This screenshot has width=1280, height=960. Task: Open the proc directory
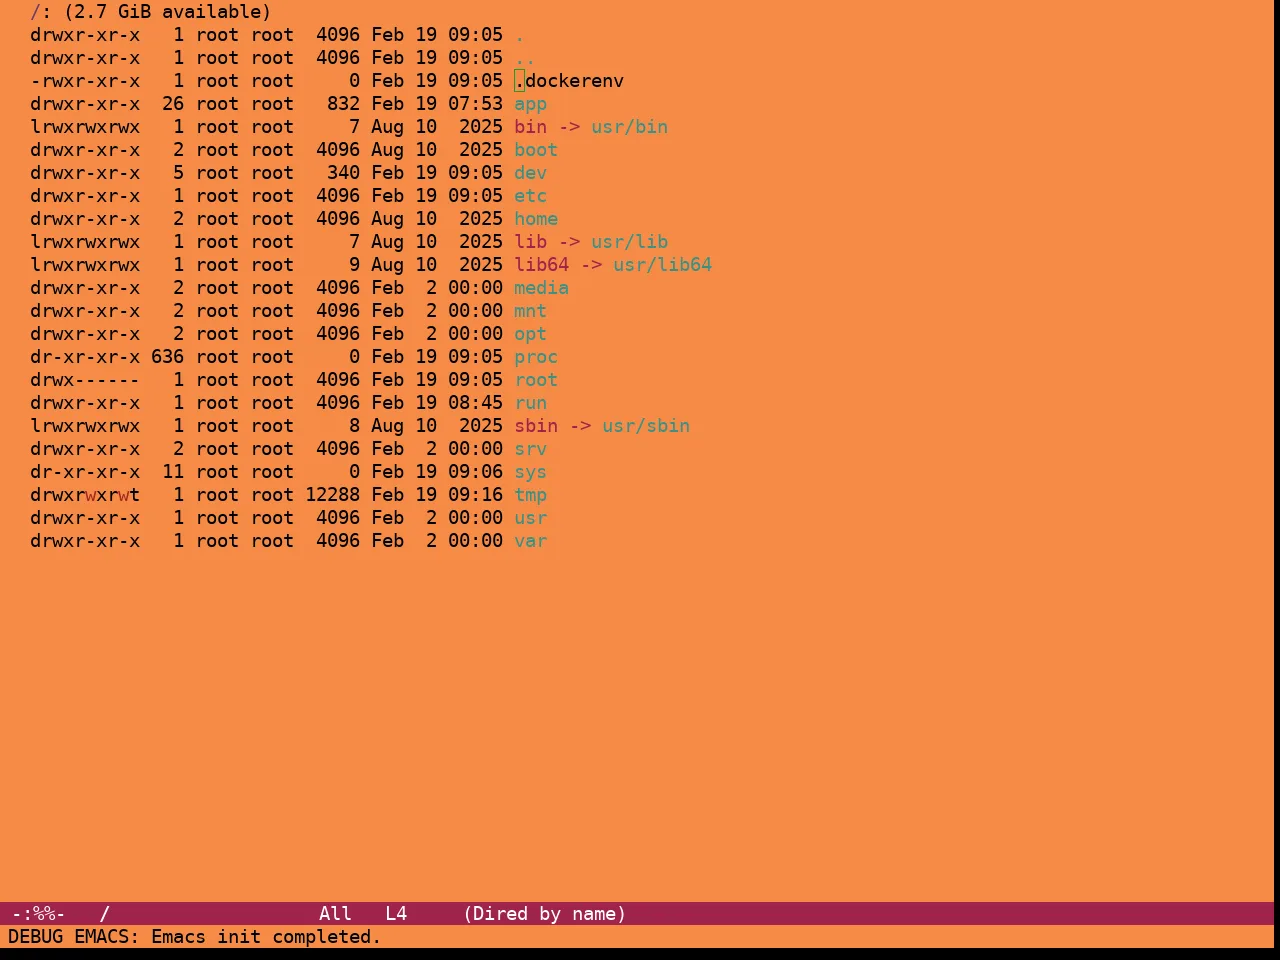[536, 357]
